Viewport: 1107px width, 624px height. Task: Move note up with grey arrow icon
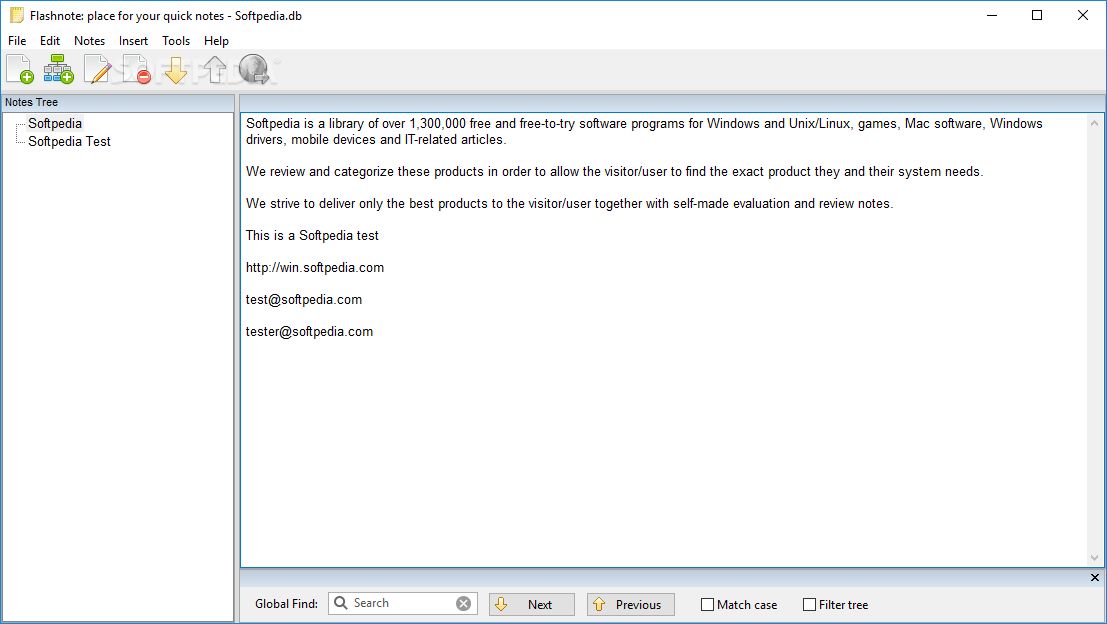(x=215, y=70)
